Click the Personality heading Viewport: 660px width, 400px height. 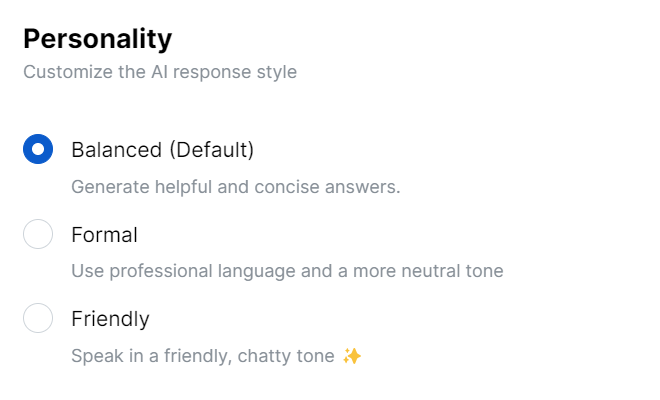tap(98, 39)
